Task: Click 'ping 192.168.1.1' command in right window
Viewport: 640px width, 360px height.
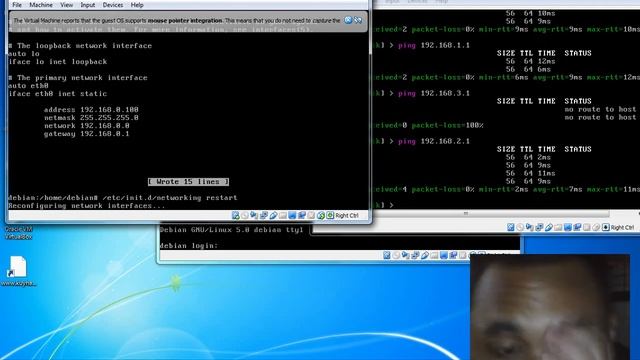Action: (433, 45)
